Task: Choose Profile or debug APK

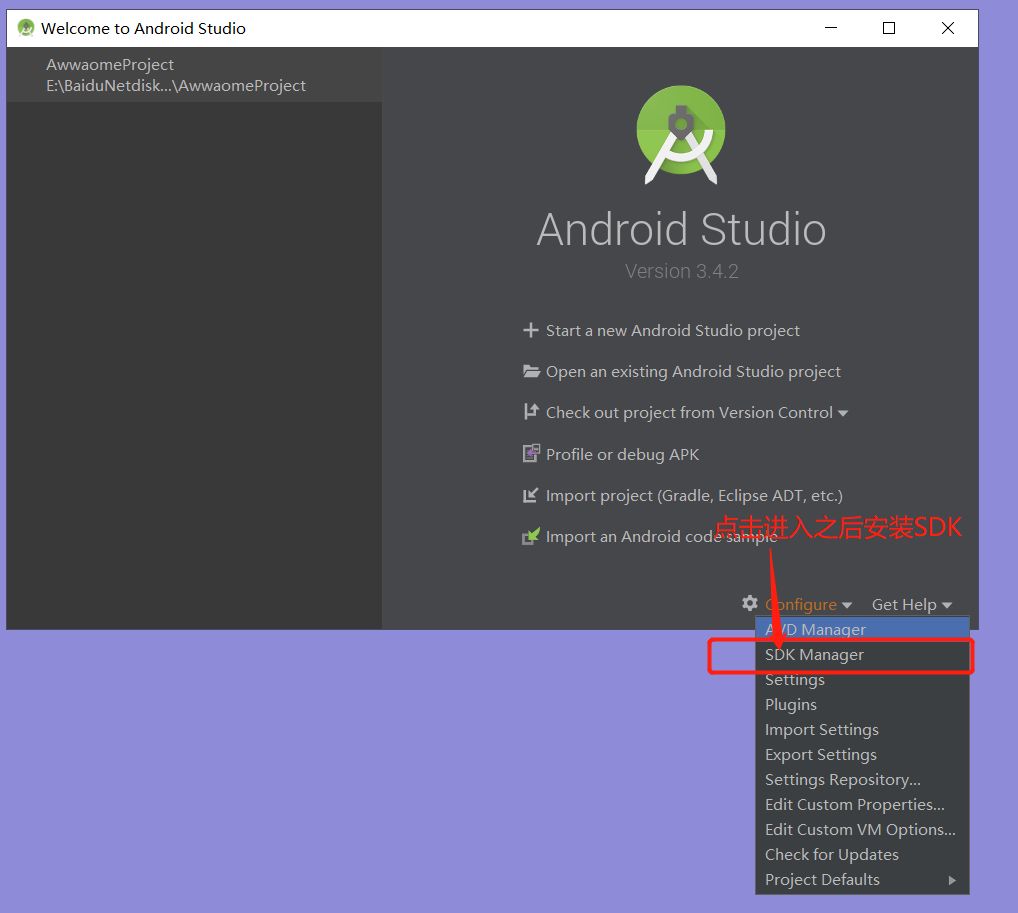Action: tap(622, 454)
